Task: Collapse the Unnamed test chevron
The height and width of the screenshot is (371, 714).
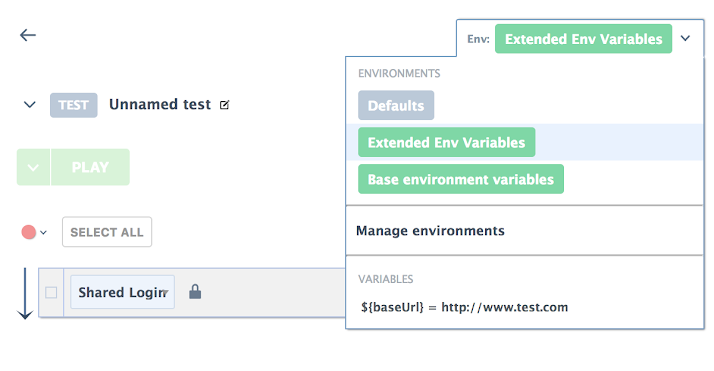Action: [x=30, y=105]
